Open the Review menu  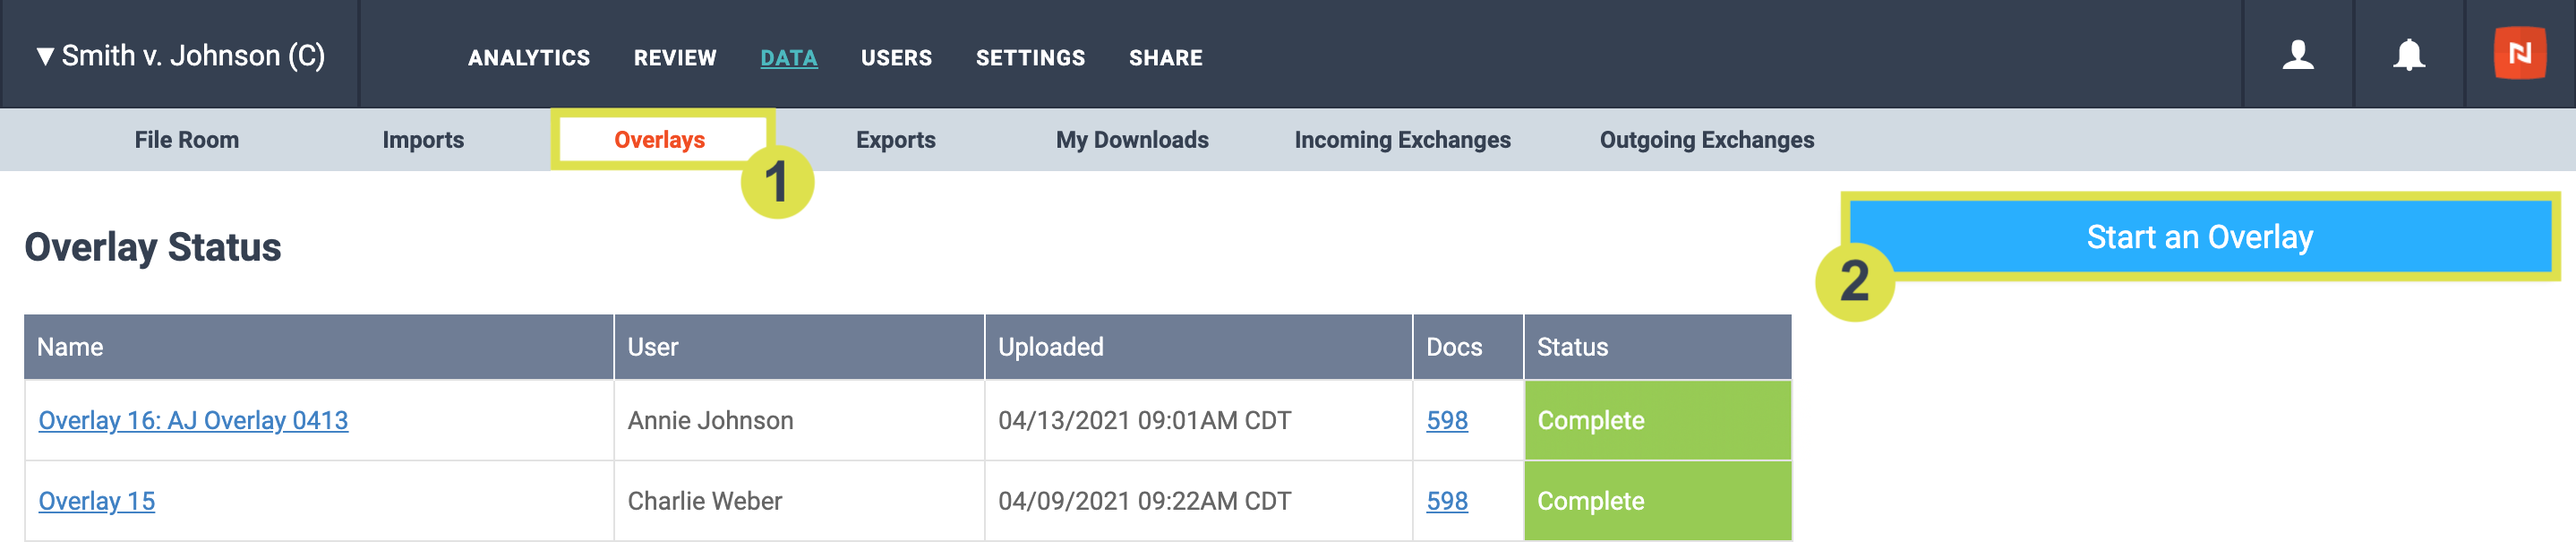(675, 58)
